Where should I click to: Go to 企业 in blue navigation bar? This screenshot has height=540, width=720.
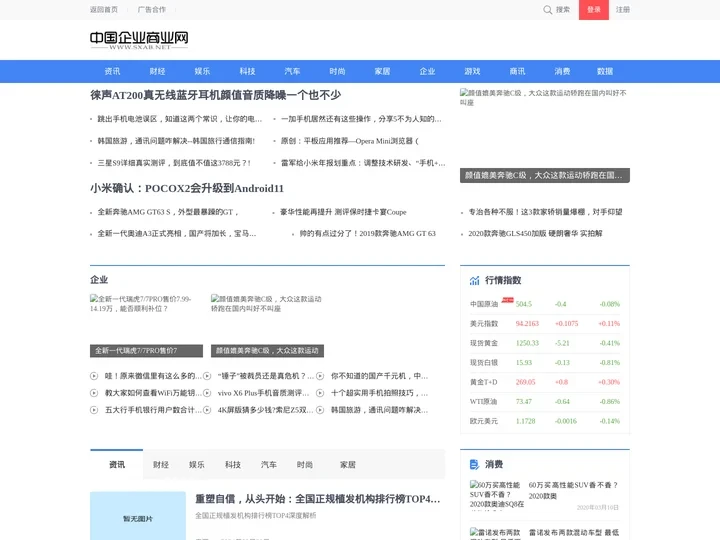coord(428,71)
